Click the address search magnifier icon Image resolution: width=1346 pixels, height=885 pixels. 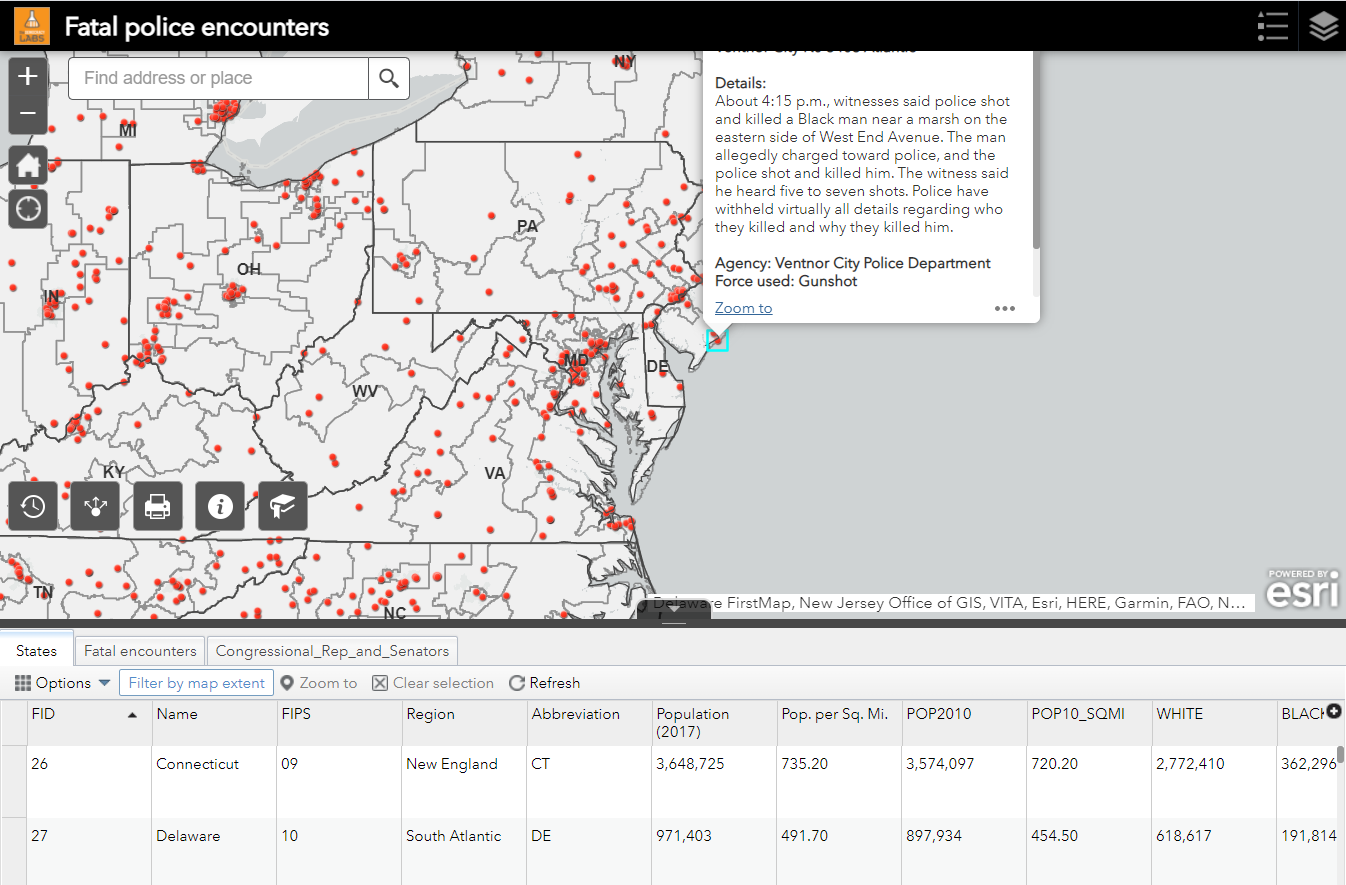(x=388, y=78)
